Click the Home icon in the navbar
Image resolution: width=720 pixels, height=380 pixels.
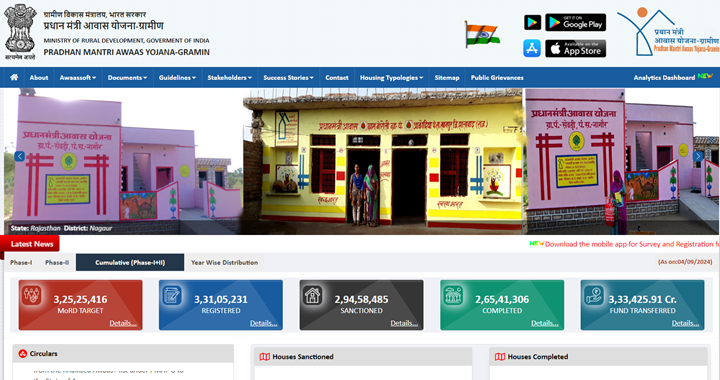(14, 77)
